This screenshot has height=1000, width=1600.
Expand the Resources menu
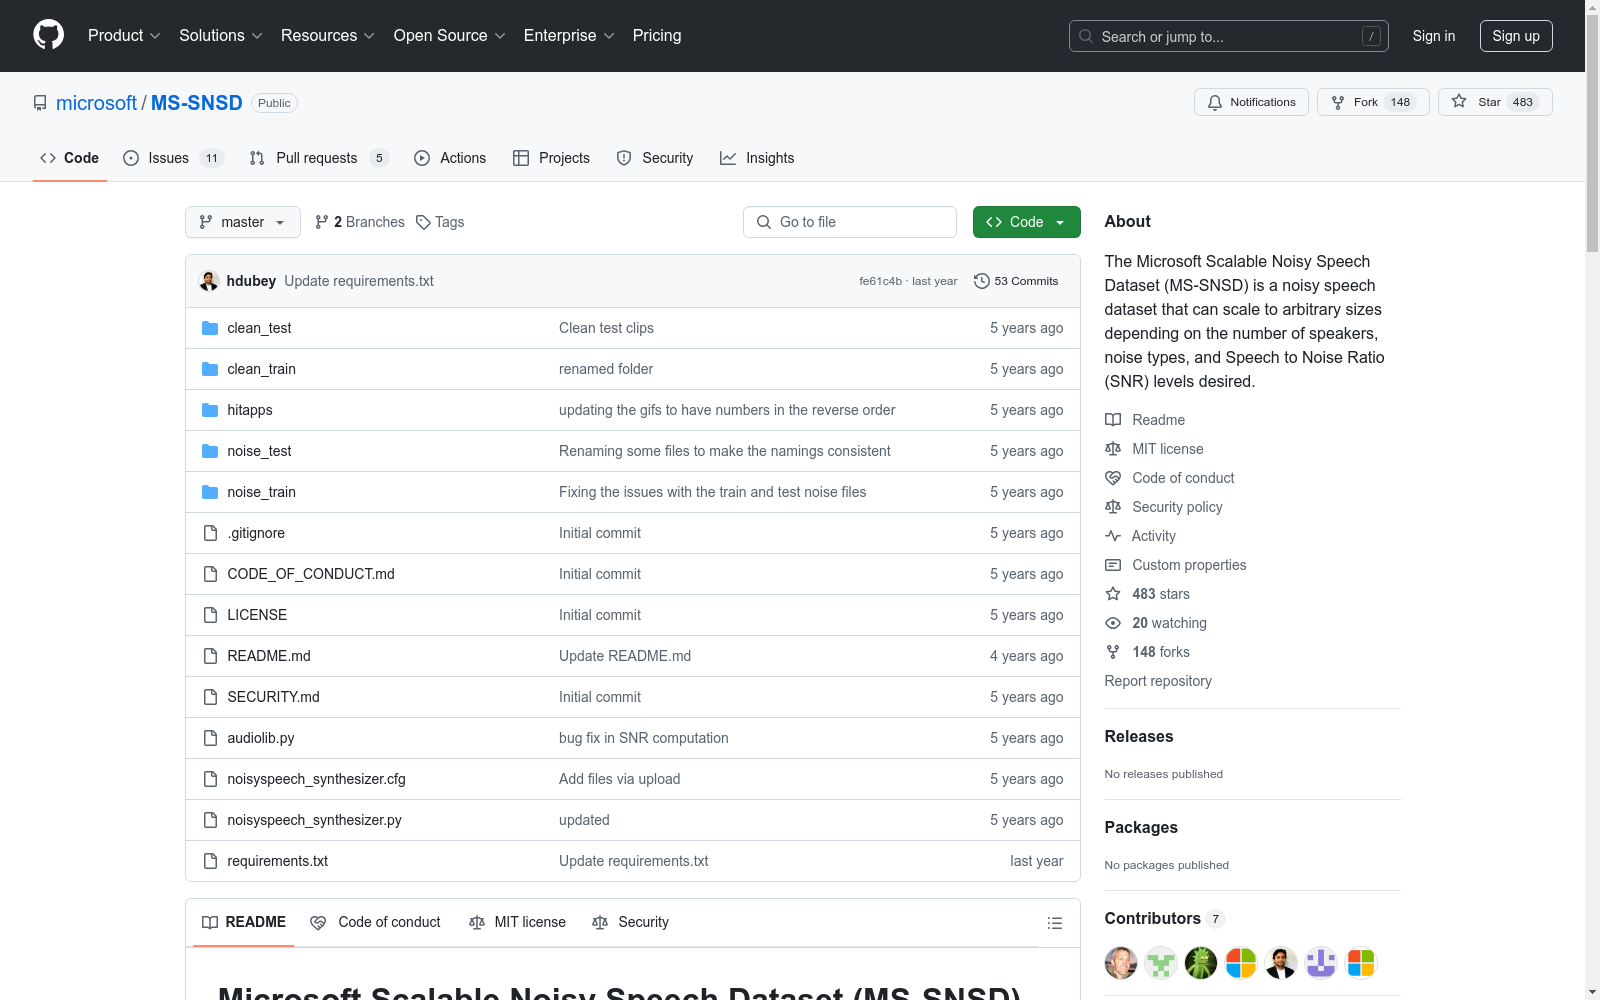pyautogui.click(x=328, y=36)
